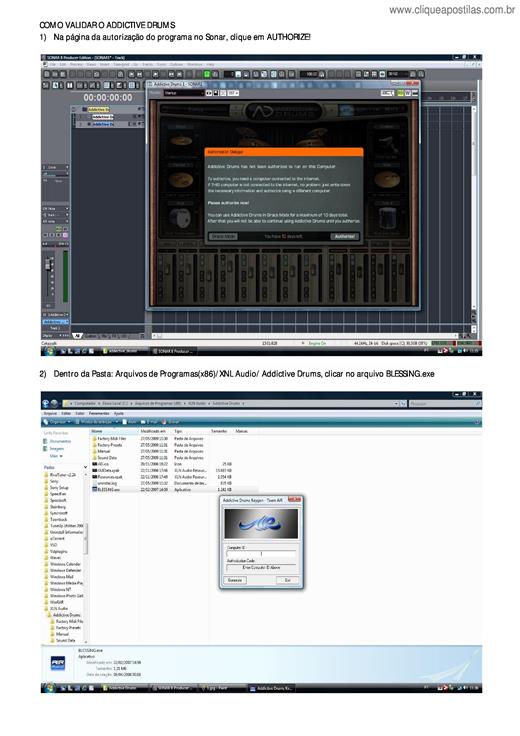Select the Sound Data folder in the file list
This screenshot has width=520, height=736.
tap(105, 458)
